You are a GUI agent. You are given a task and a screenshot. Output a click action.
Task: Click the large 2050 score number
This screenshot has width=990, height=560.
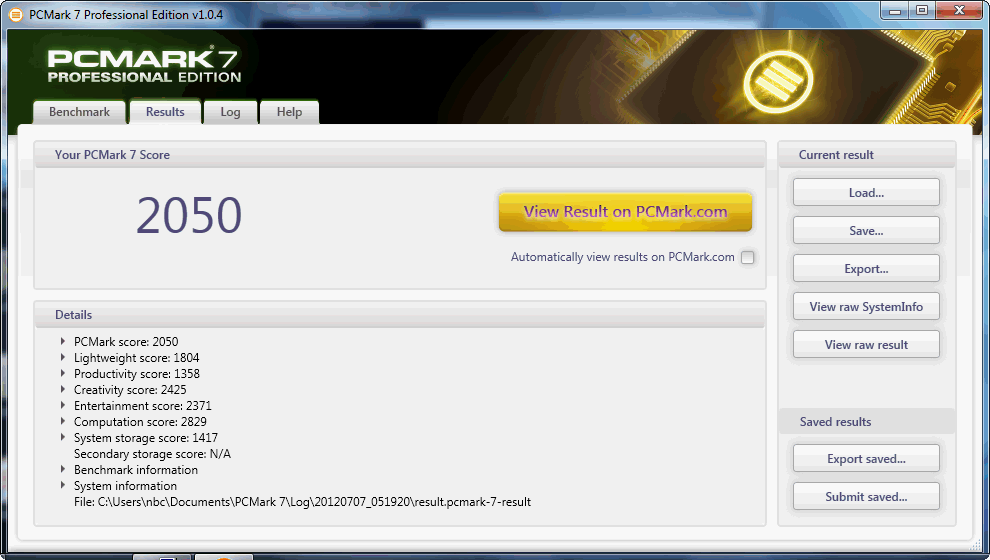click(x=189, y=215)
